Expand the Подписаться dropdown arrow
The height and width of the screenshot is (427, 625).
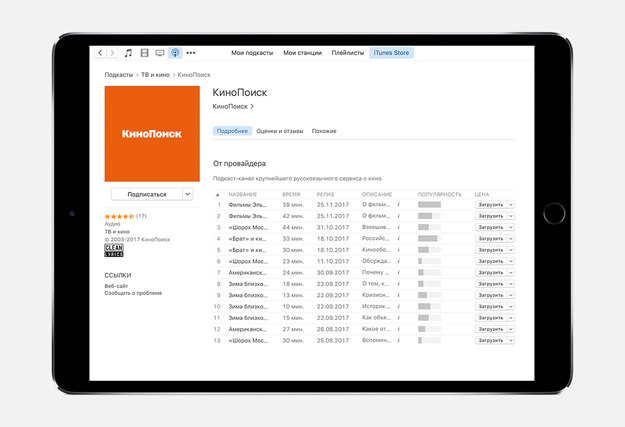click(x=187, y=194)
